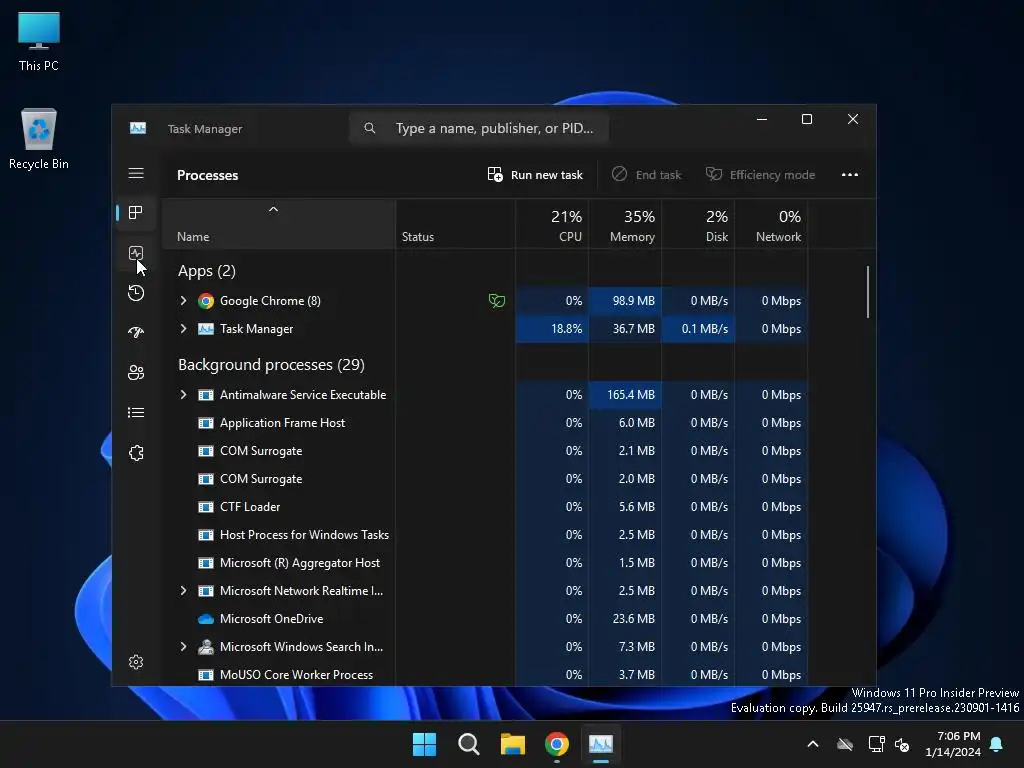Expand Microsoft Windows Search Indexer row

point(184,647)
